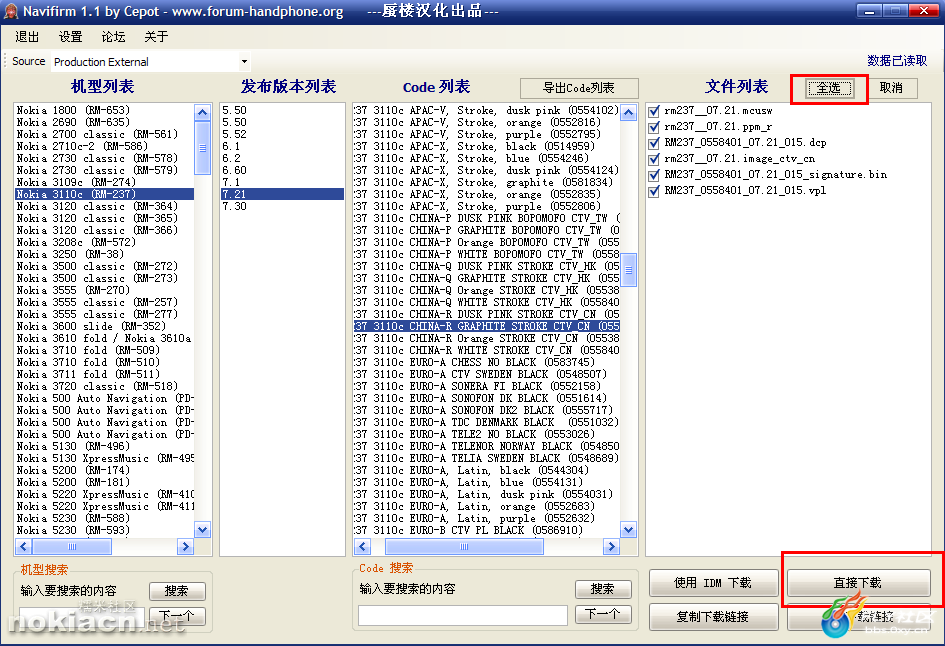Select EURO-A CHESS NO BLACK (0583745) code
This screenshot has height=646, width=945.
click(x=487, y=362)
